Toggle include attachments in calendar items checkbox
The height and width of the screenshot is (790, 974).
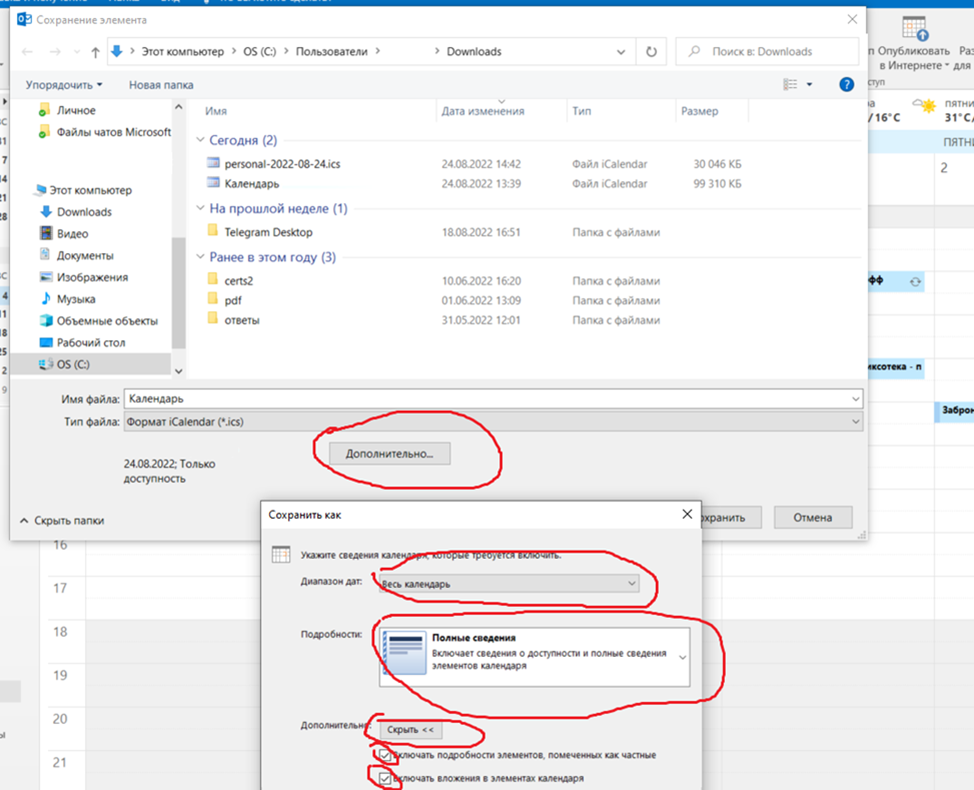tap(385, 778)
